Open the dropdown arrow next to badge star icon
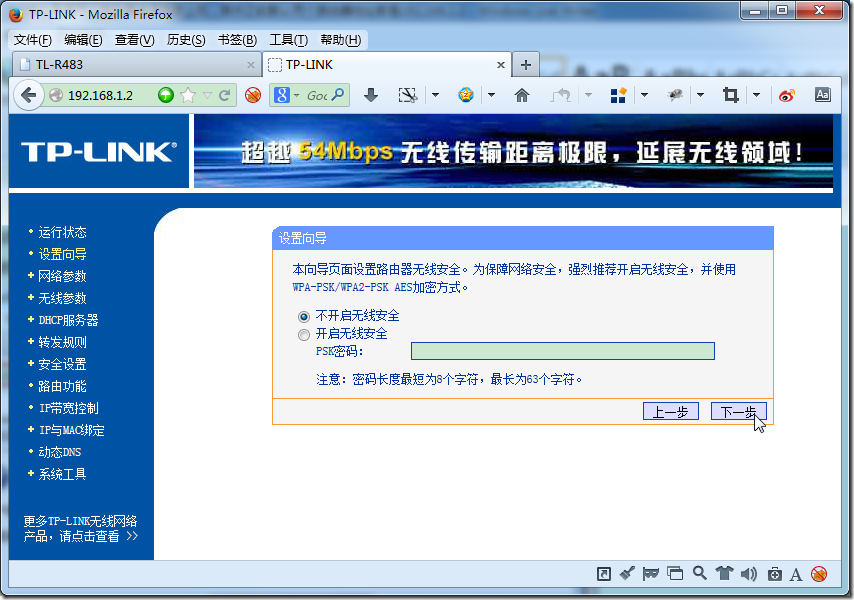This screenshot has height=600, width=854. (491, 95)
